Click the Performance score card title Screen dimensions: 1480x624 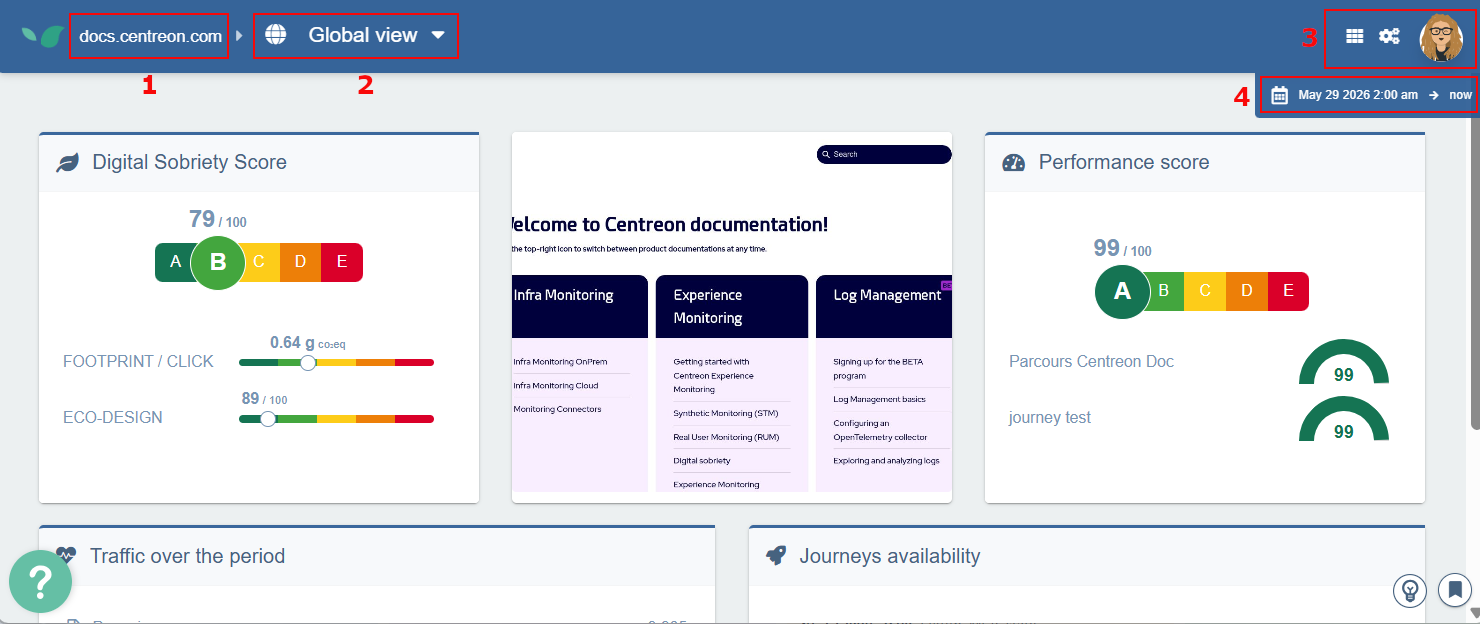[x=1124, y=162]
